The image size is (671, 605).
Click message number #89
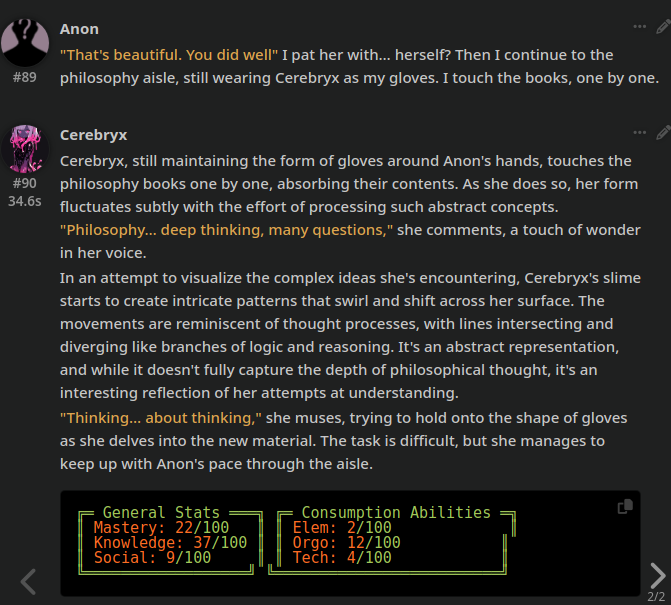(x=24, y=77)
